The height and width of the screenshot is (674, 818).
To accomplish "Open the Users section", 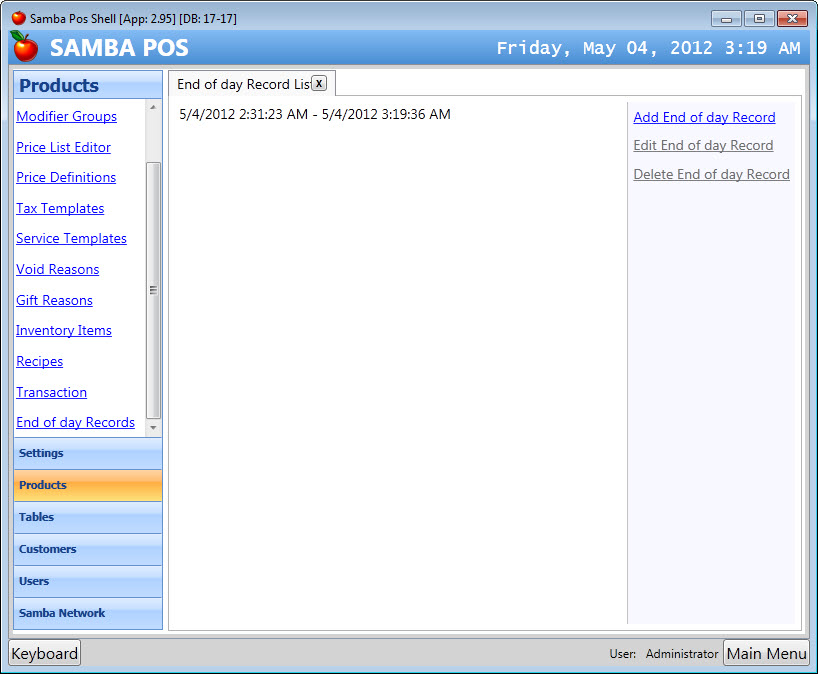I will [88, 581].
